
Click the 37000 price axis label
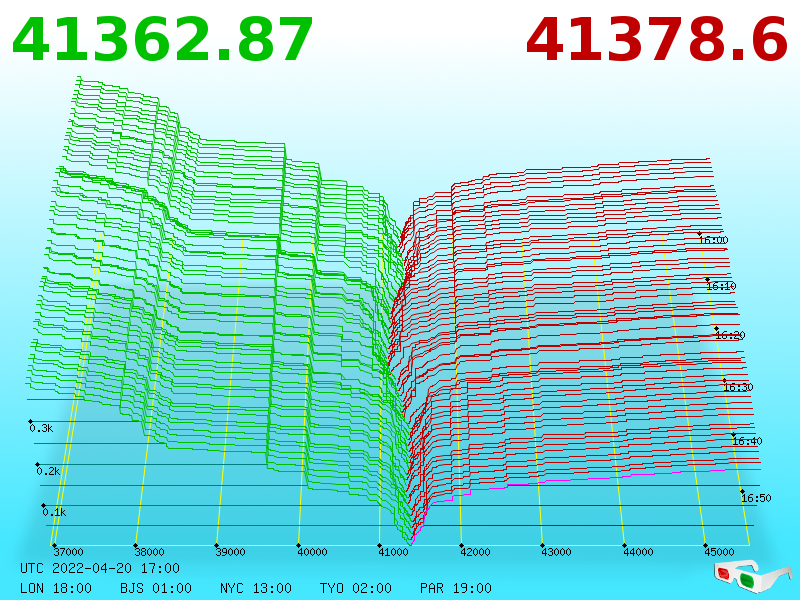point(68,552)
